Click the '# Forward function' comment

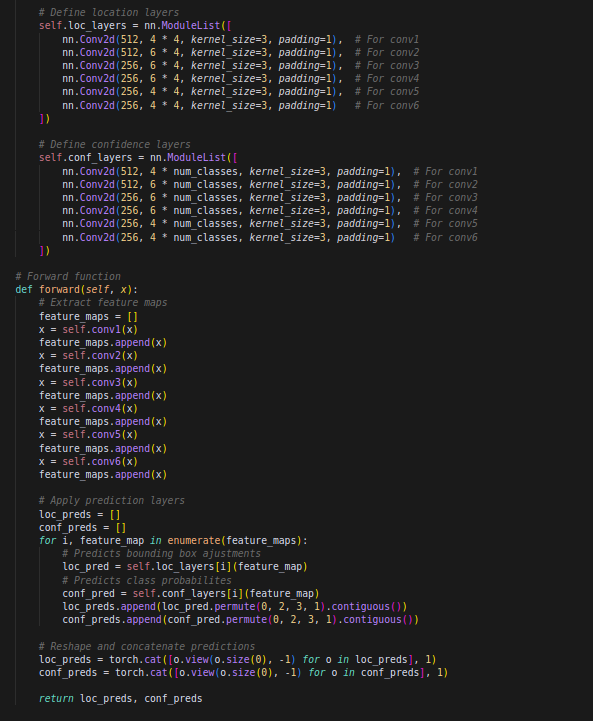(68, 276)
